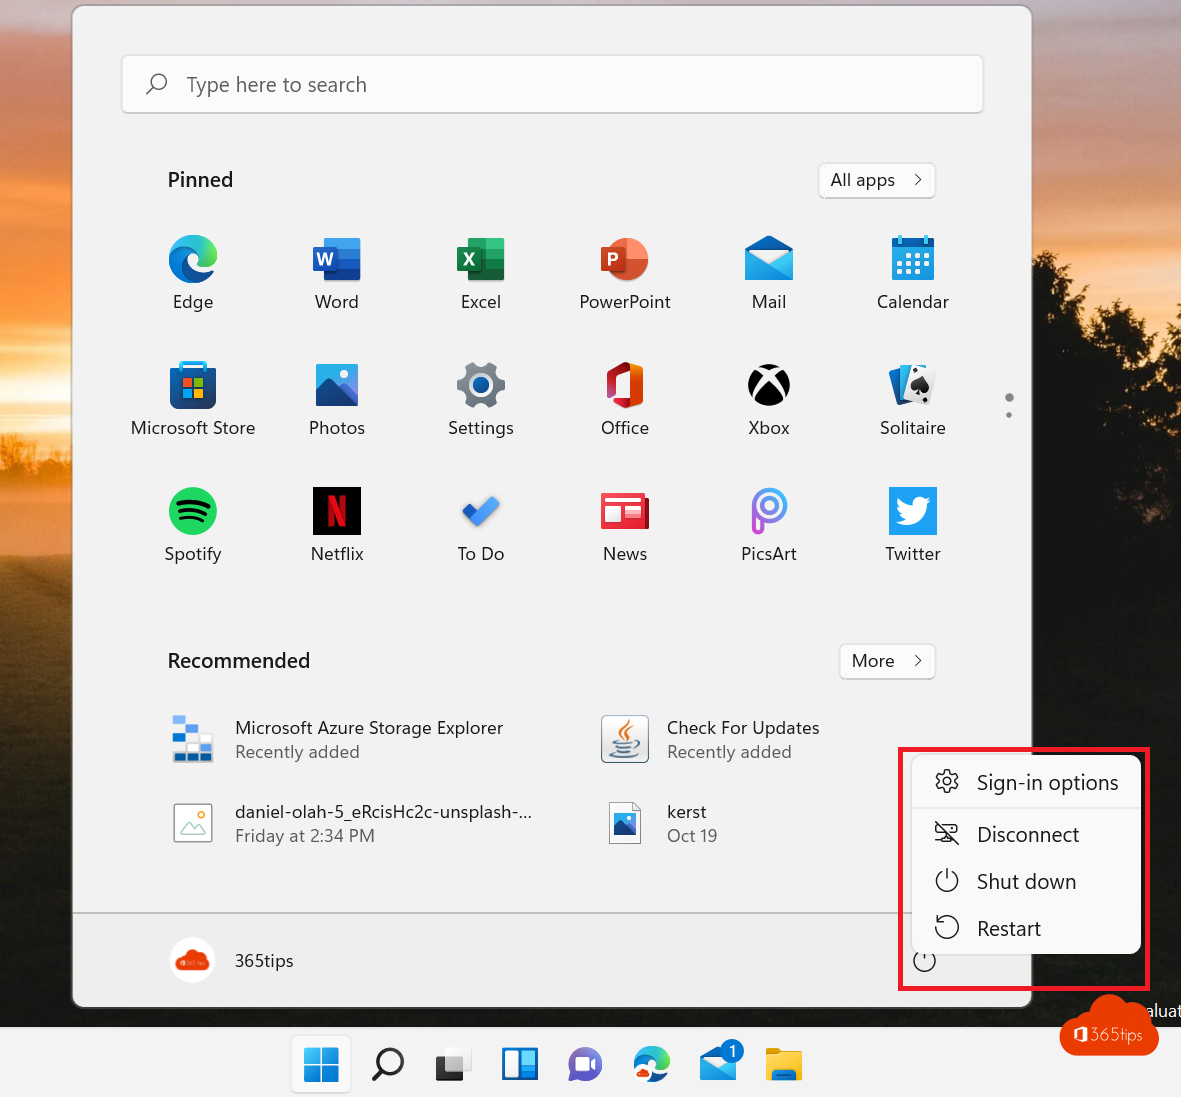
Task: Open Edge from the taskbar
Action: click(x=652, y=1064)
